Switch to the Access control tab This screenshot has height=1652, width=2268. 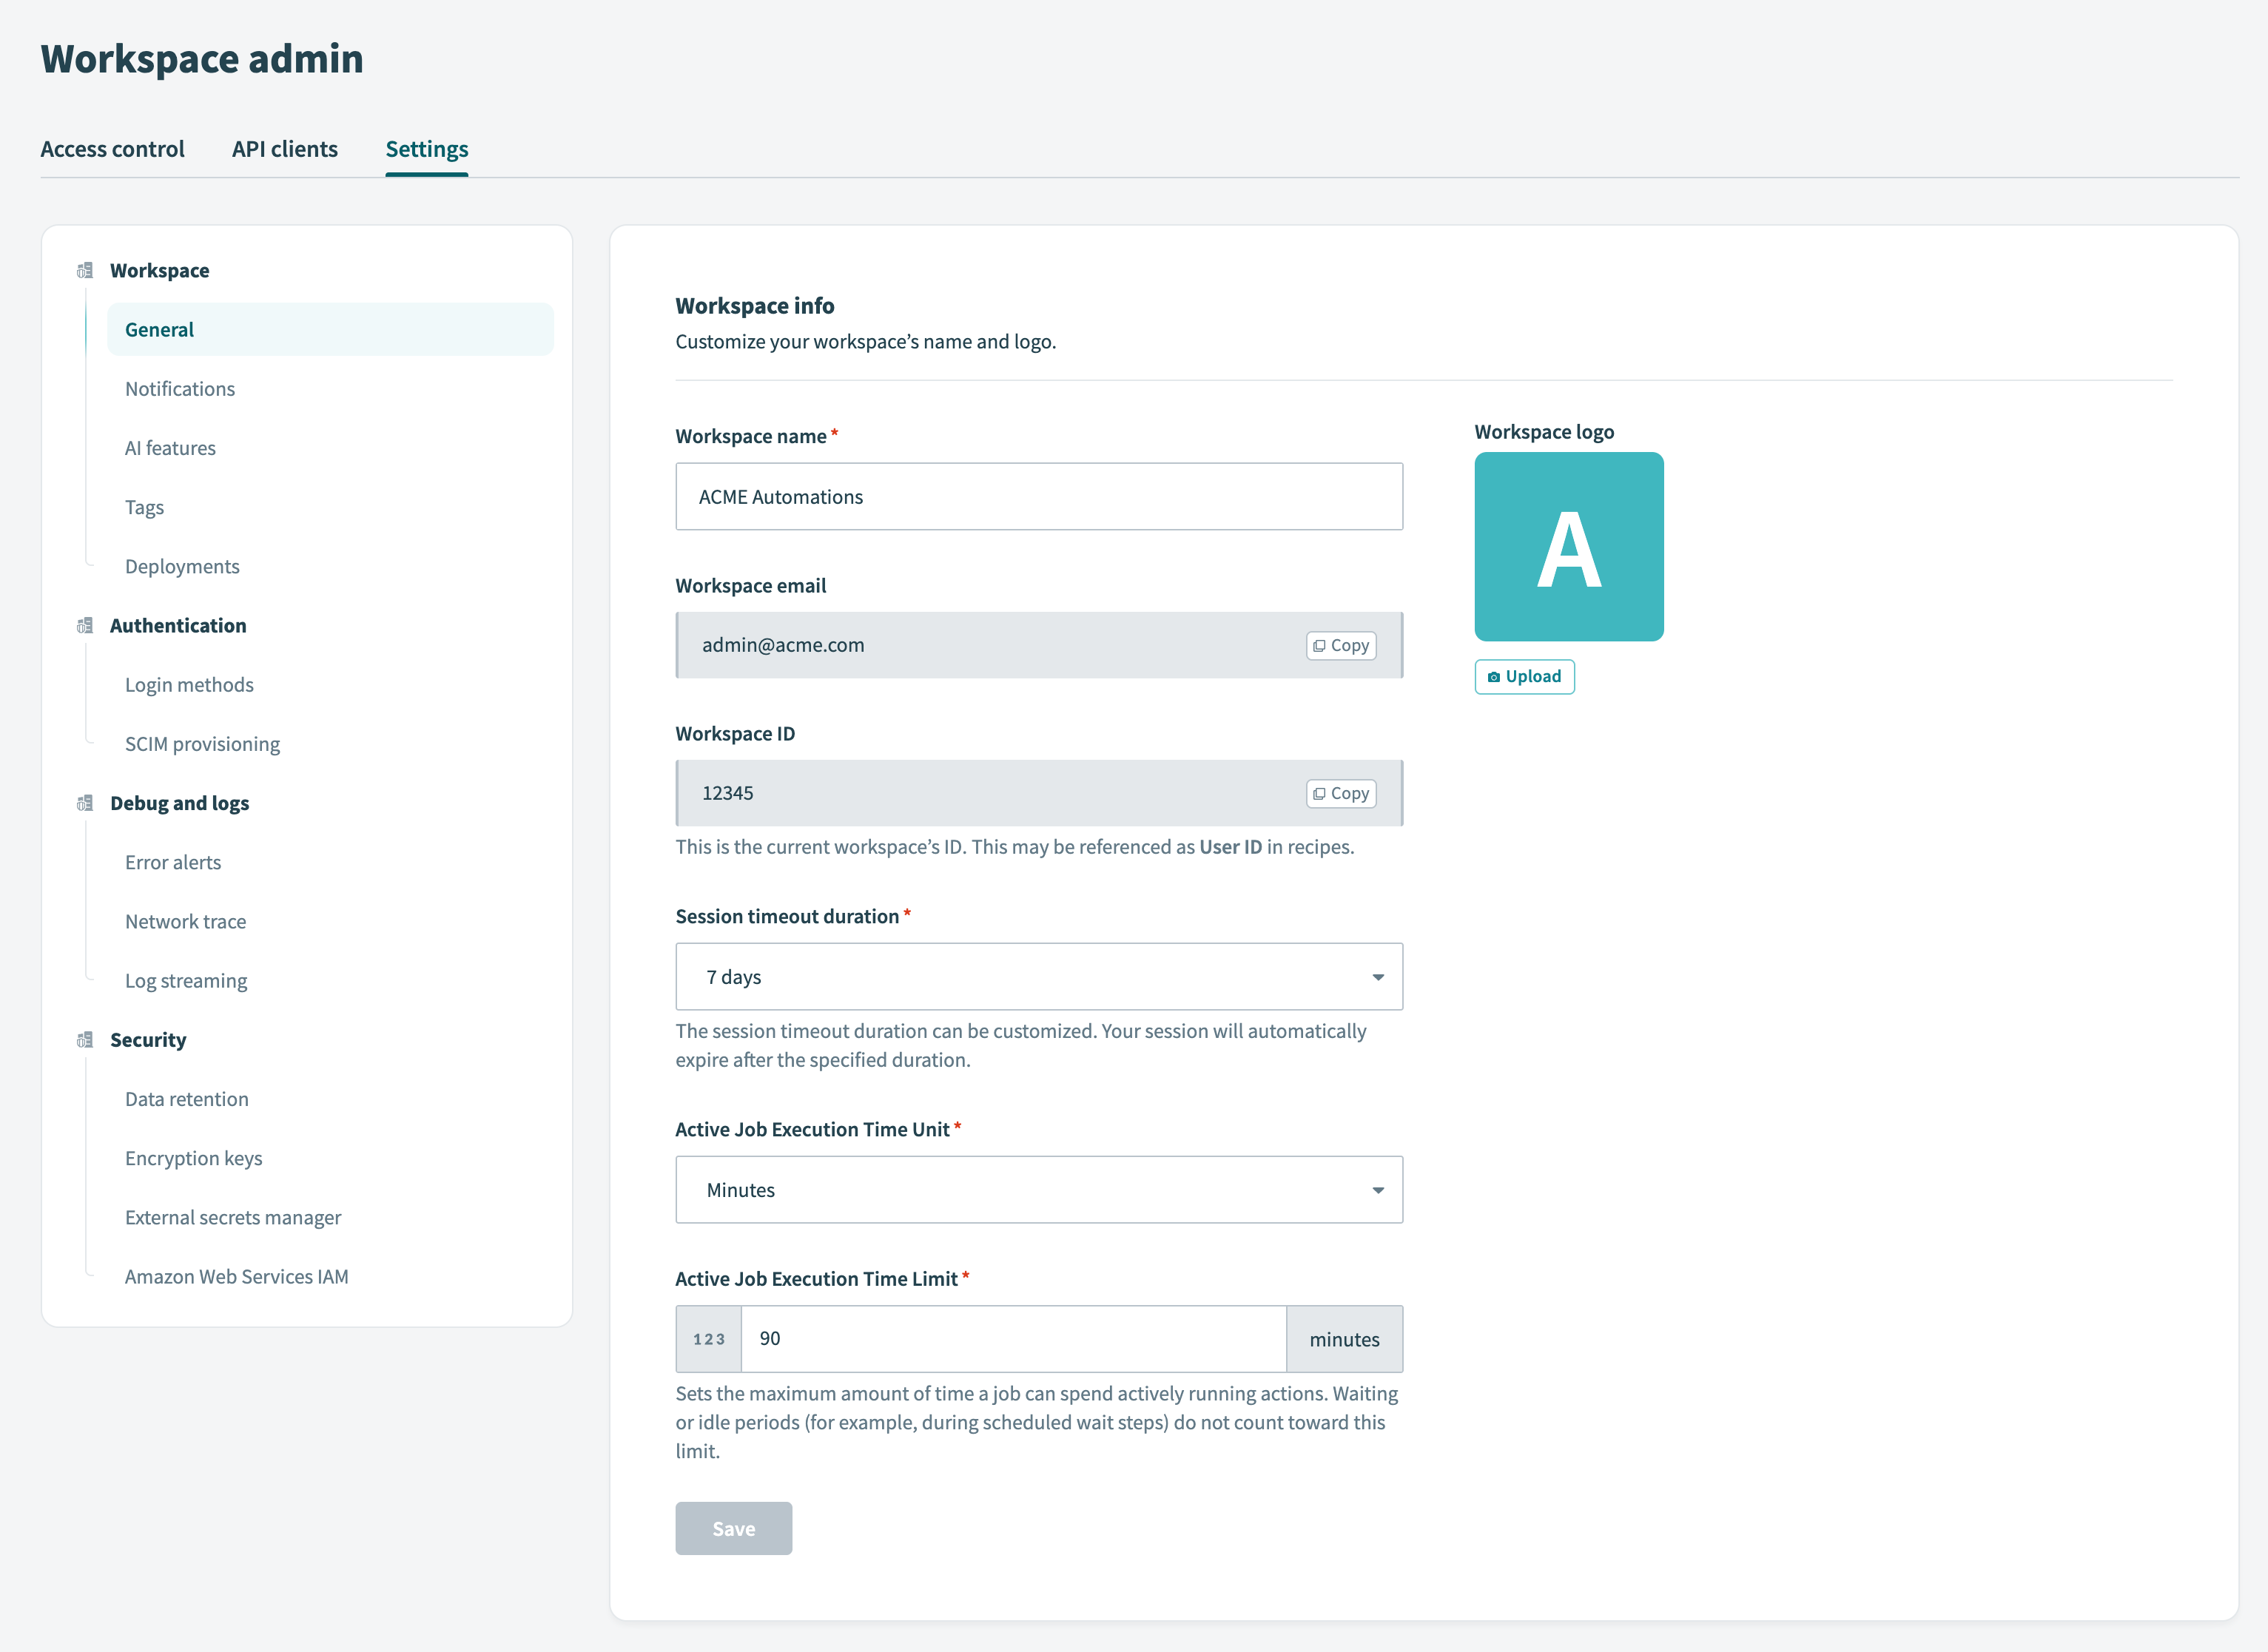pyautogui.click(x=112, y=148)
